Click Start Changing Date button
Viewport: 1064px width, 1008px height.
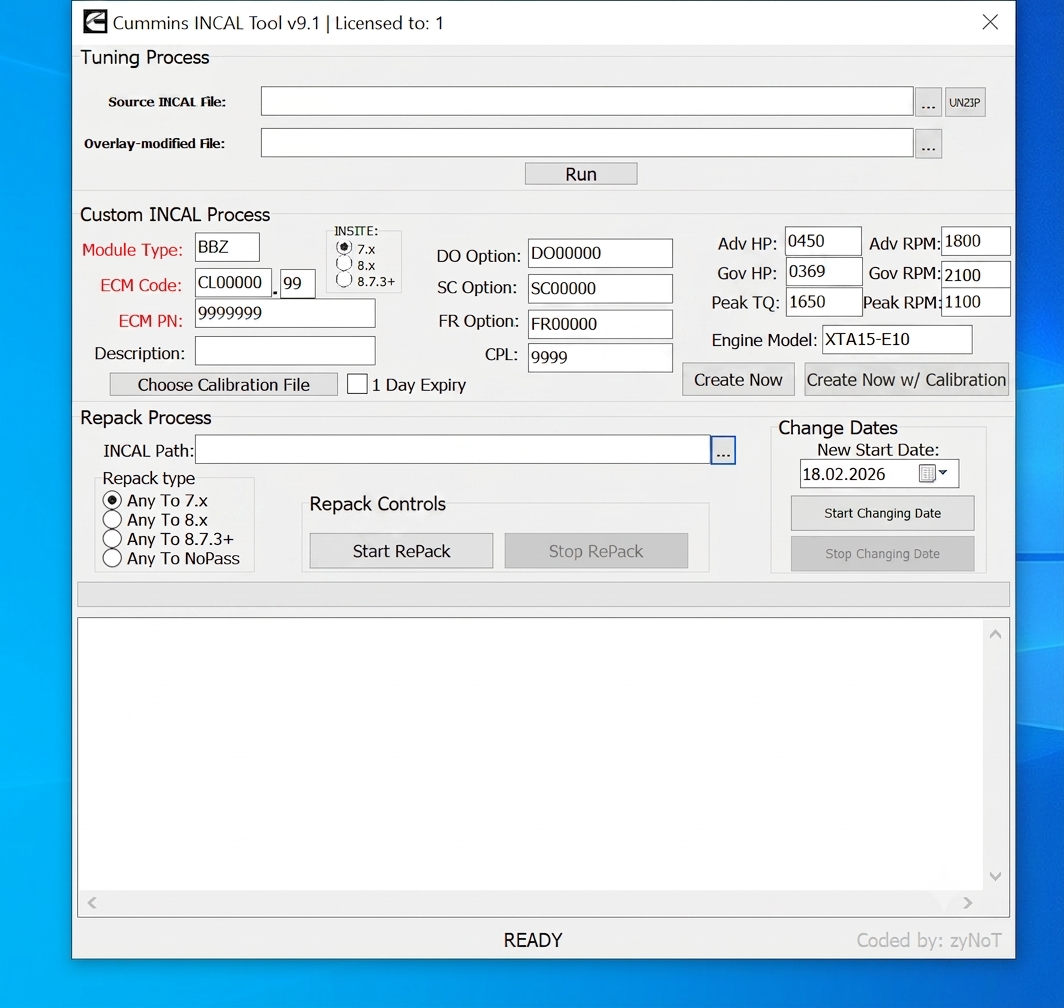[x=882, y=513]
